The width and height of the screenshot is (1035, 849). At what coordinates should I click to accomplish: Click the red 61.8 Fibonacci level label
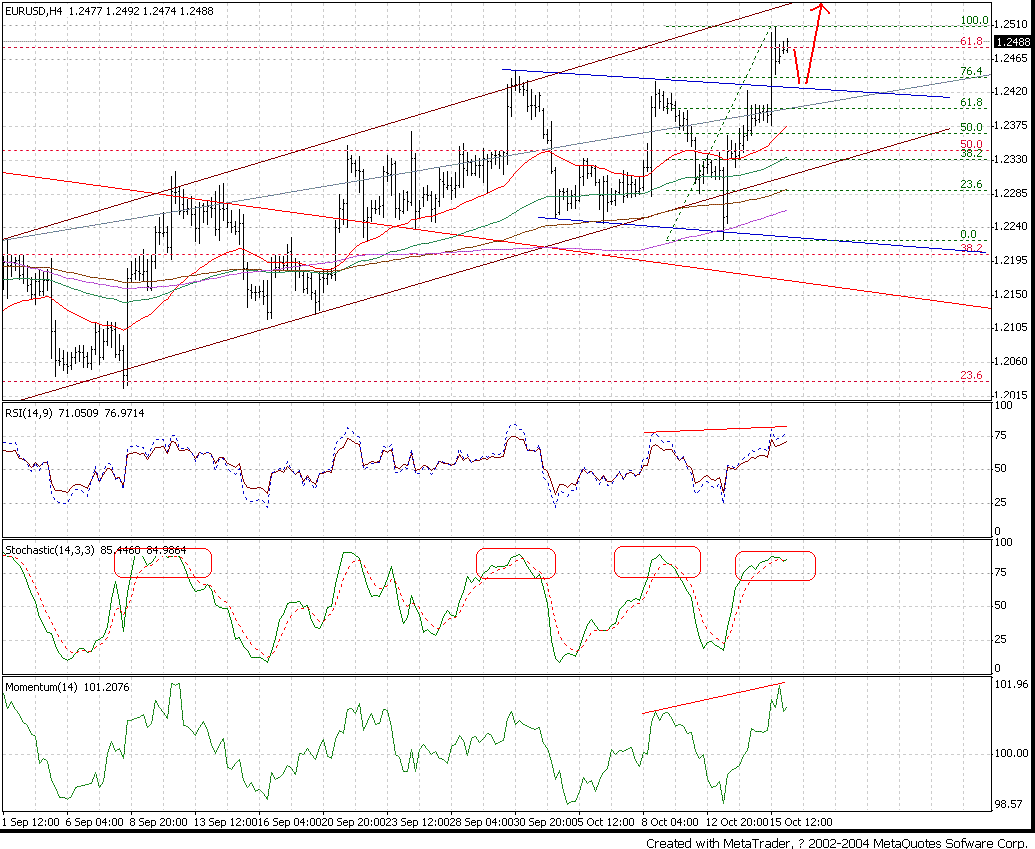(971, 42)
